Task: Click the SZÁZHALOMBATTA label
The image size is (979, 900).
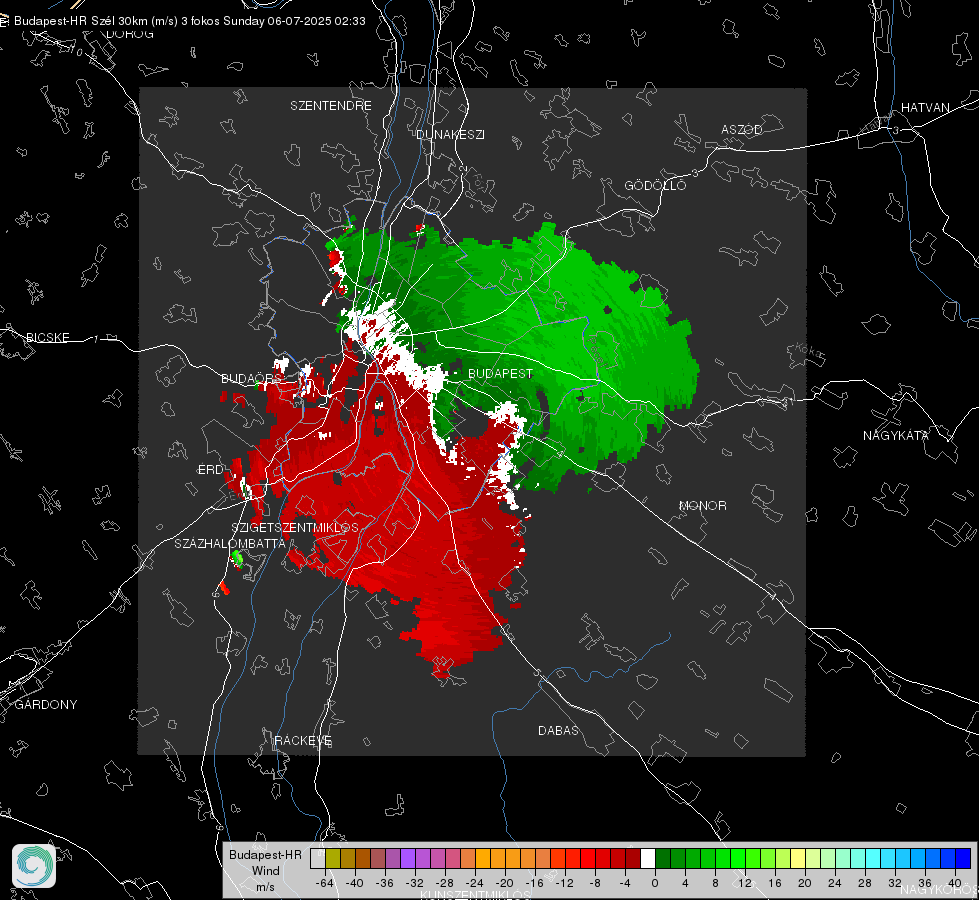Action: click(230, 543)
